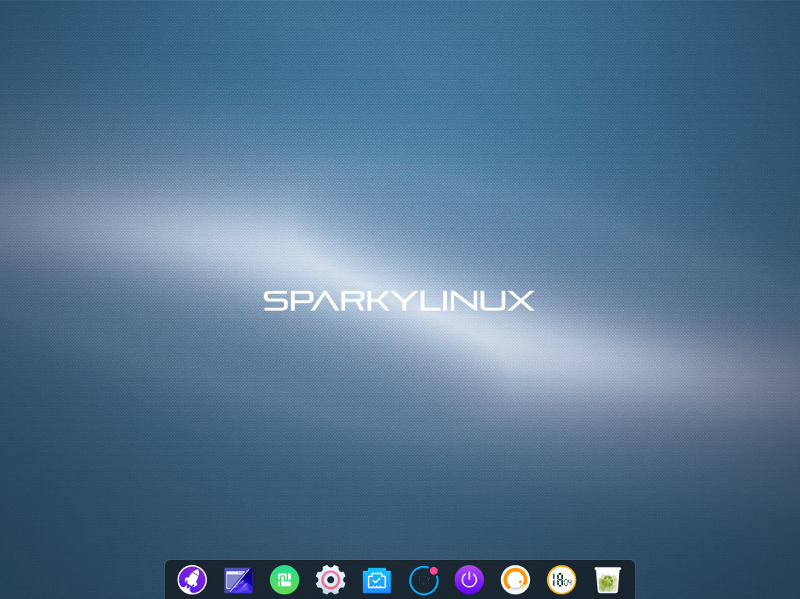Open the gear Control Center icon
Viewport: 800px width, 599px height.
click(331, 580)
